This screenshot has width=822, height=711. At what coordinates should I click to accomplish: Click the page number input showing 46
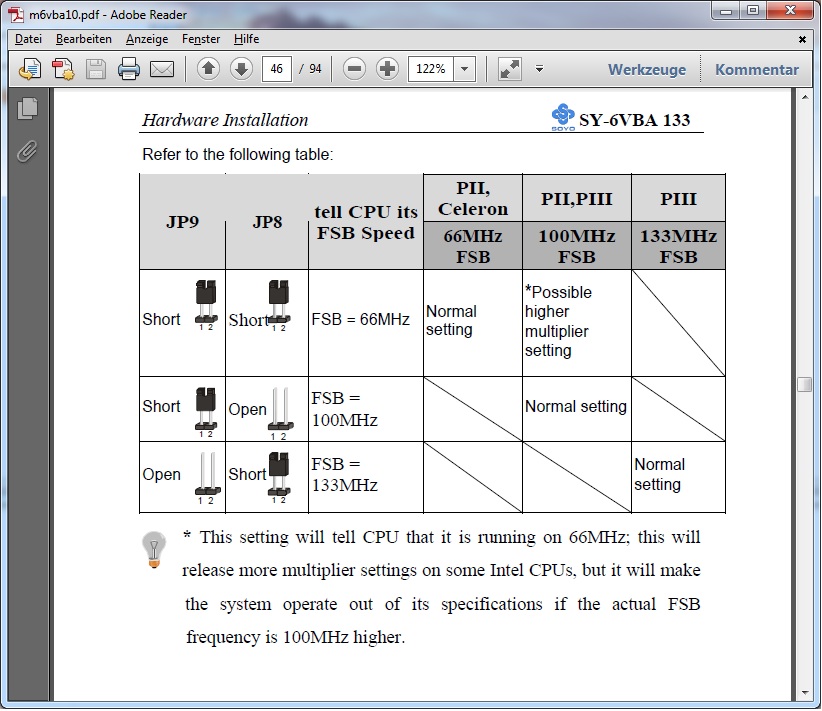(278, 68)
